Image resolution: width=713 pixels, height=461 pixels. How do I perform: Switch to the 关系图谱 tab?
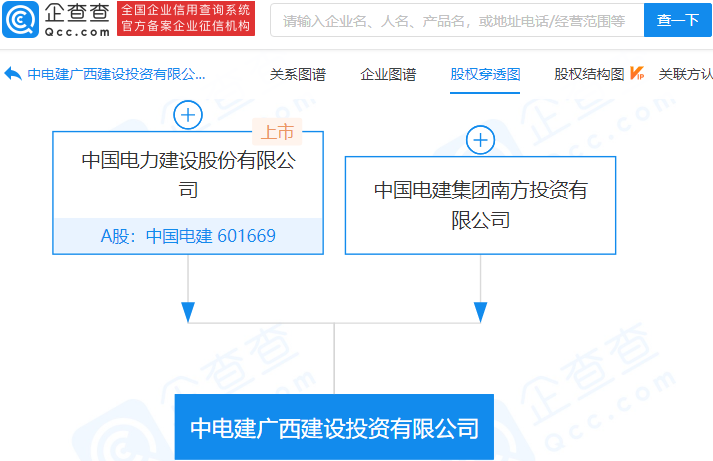298,74
